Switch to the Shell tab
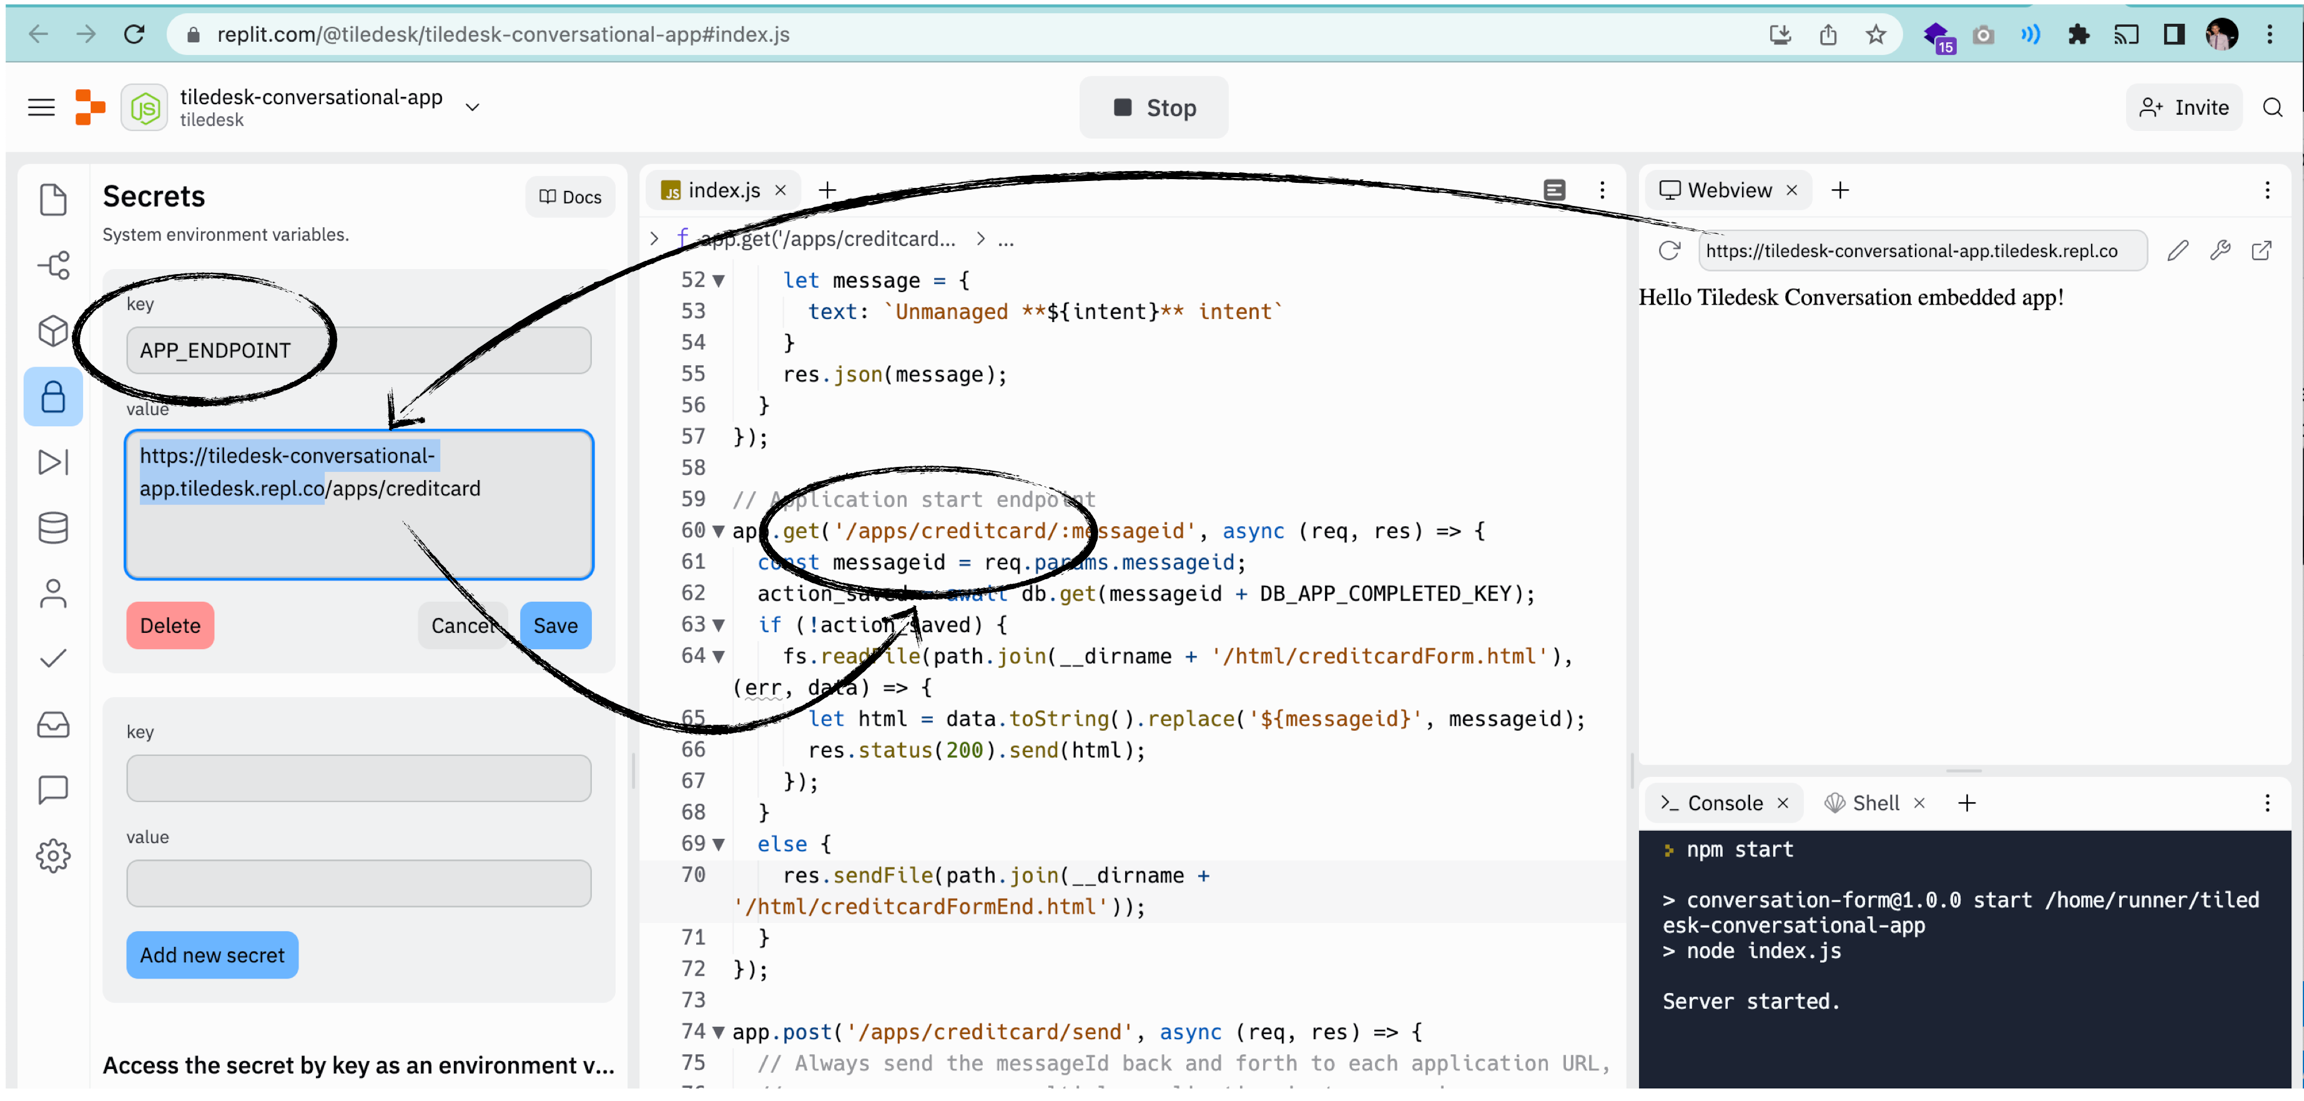 1874,803
